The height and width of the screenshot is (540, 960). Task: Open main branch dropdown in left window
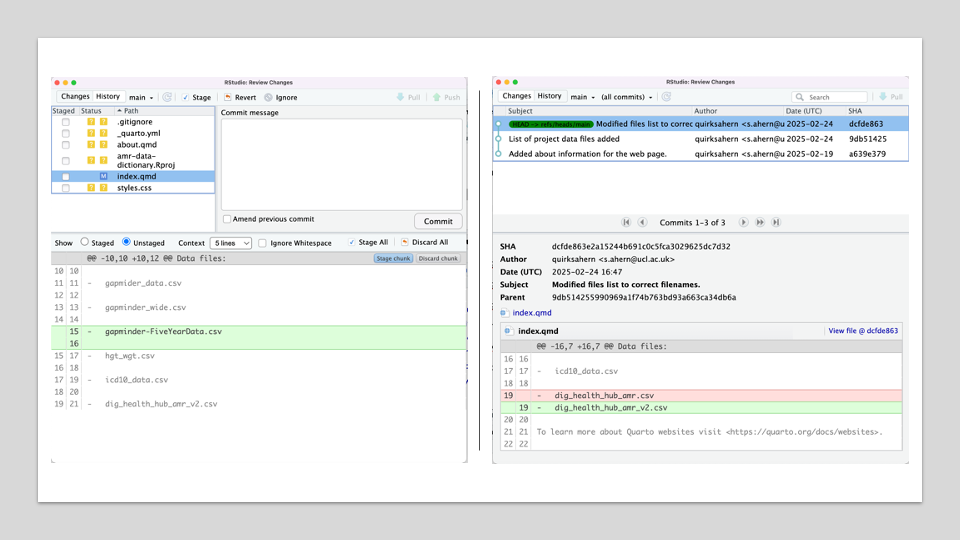coord(141,97)
